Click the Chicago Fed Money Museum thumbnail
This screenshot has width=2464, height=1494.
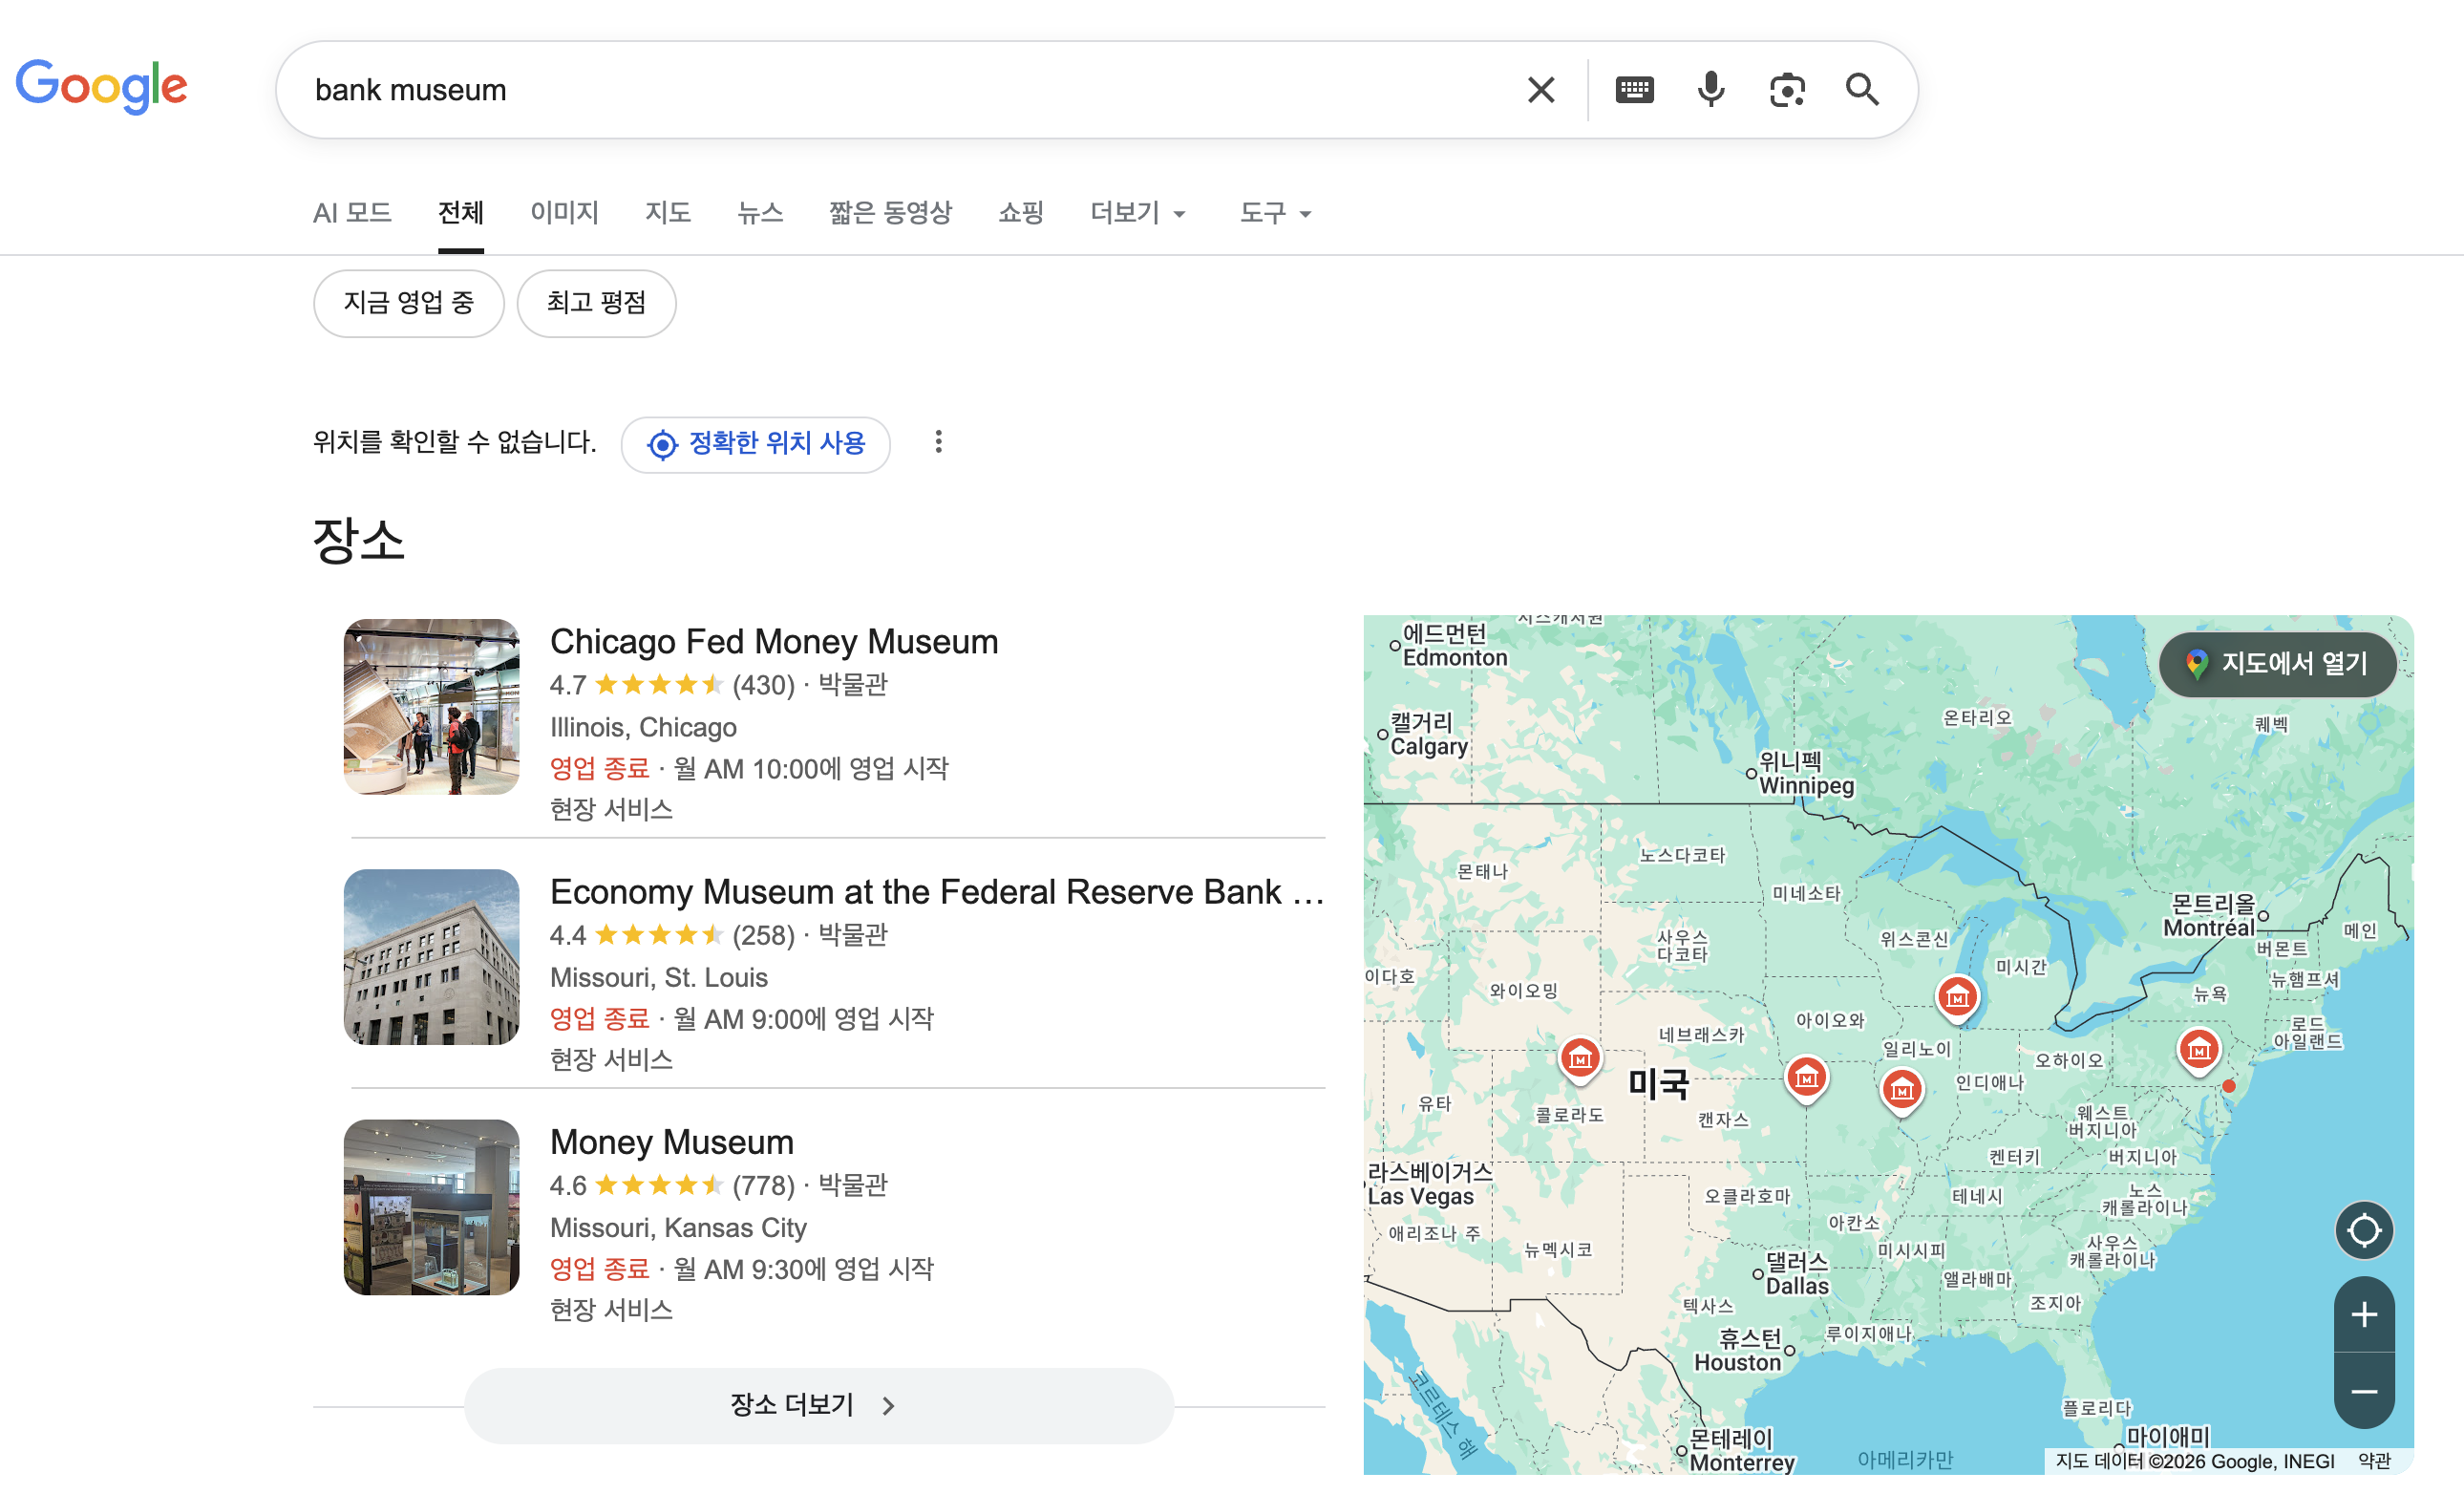(432, 707)
